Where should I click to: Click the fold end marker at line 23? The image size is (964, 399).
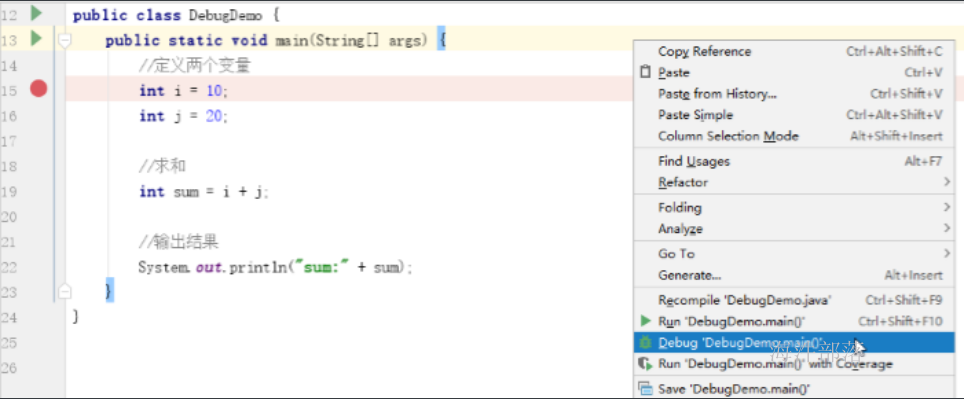tap(65, 291)
